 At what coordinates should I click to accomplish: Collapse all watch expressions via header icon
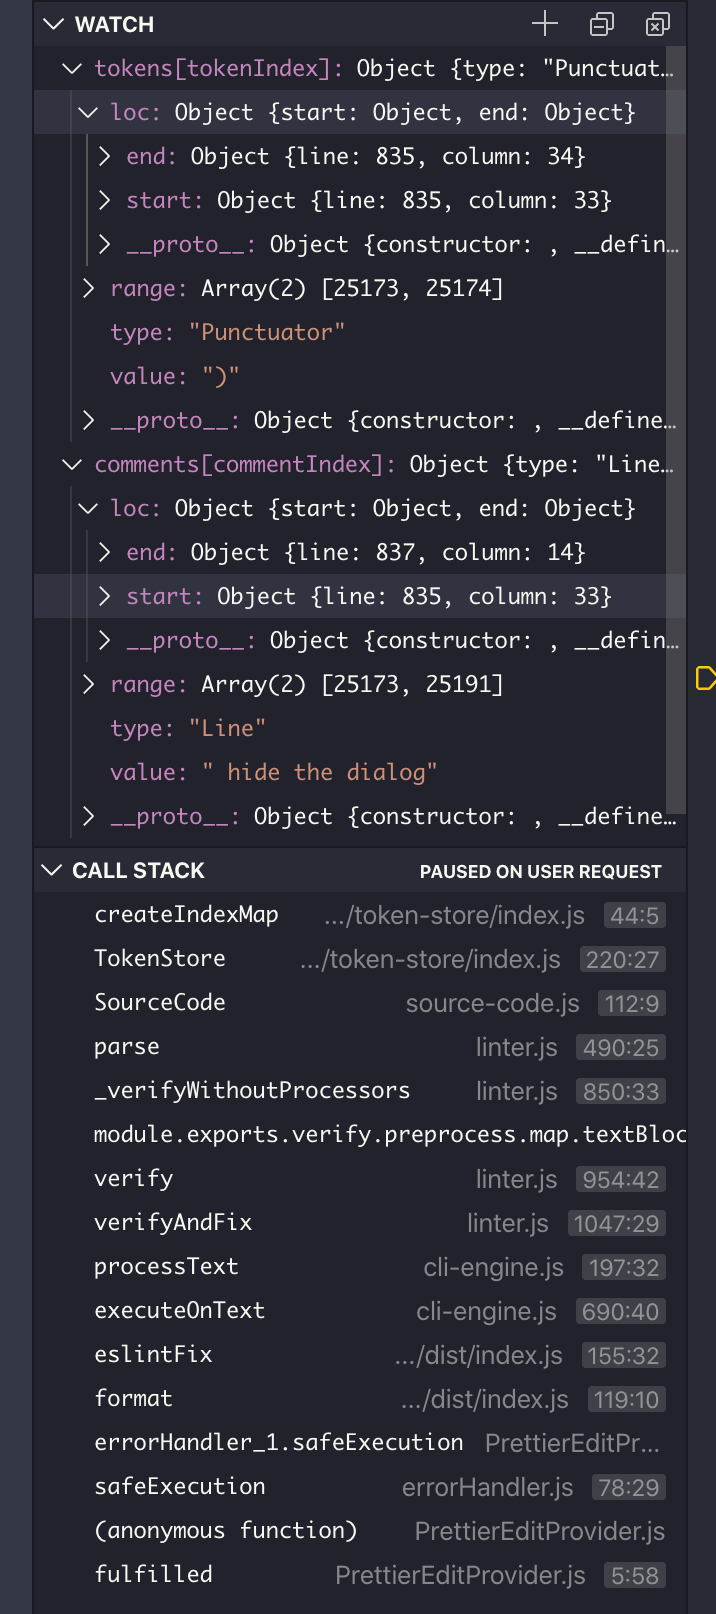[601, 24]
